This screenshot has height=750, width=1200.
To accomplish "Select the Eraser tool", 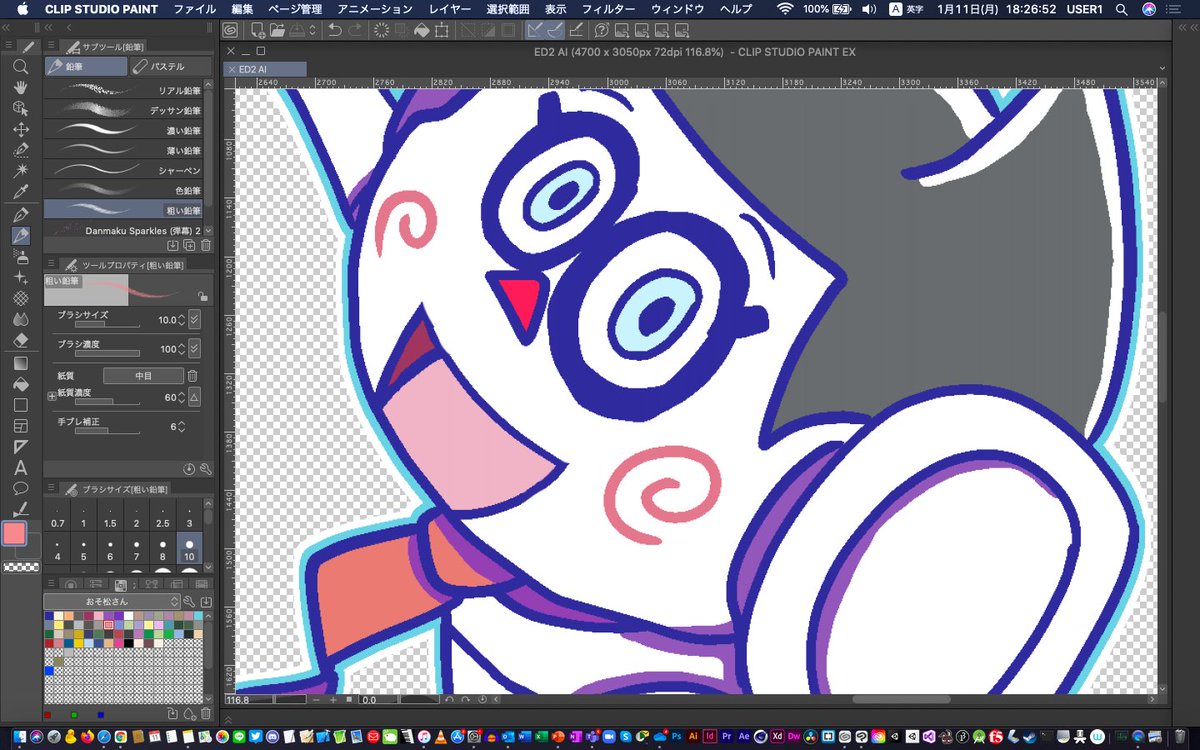I will (20, 340).
